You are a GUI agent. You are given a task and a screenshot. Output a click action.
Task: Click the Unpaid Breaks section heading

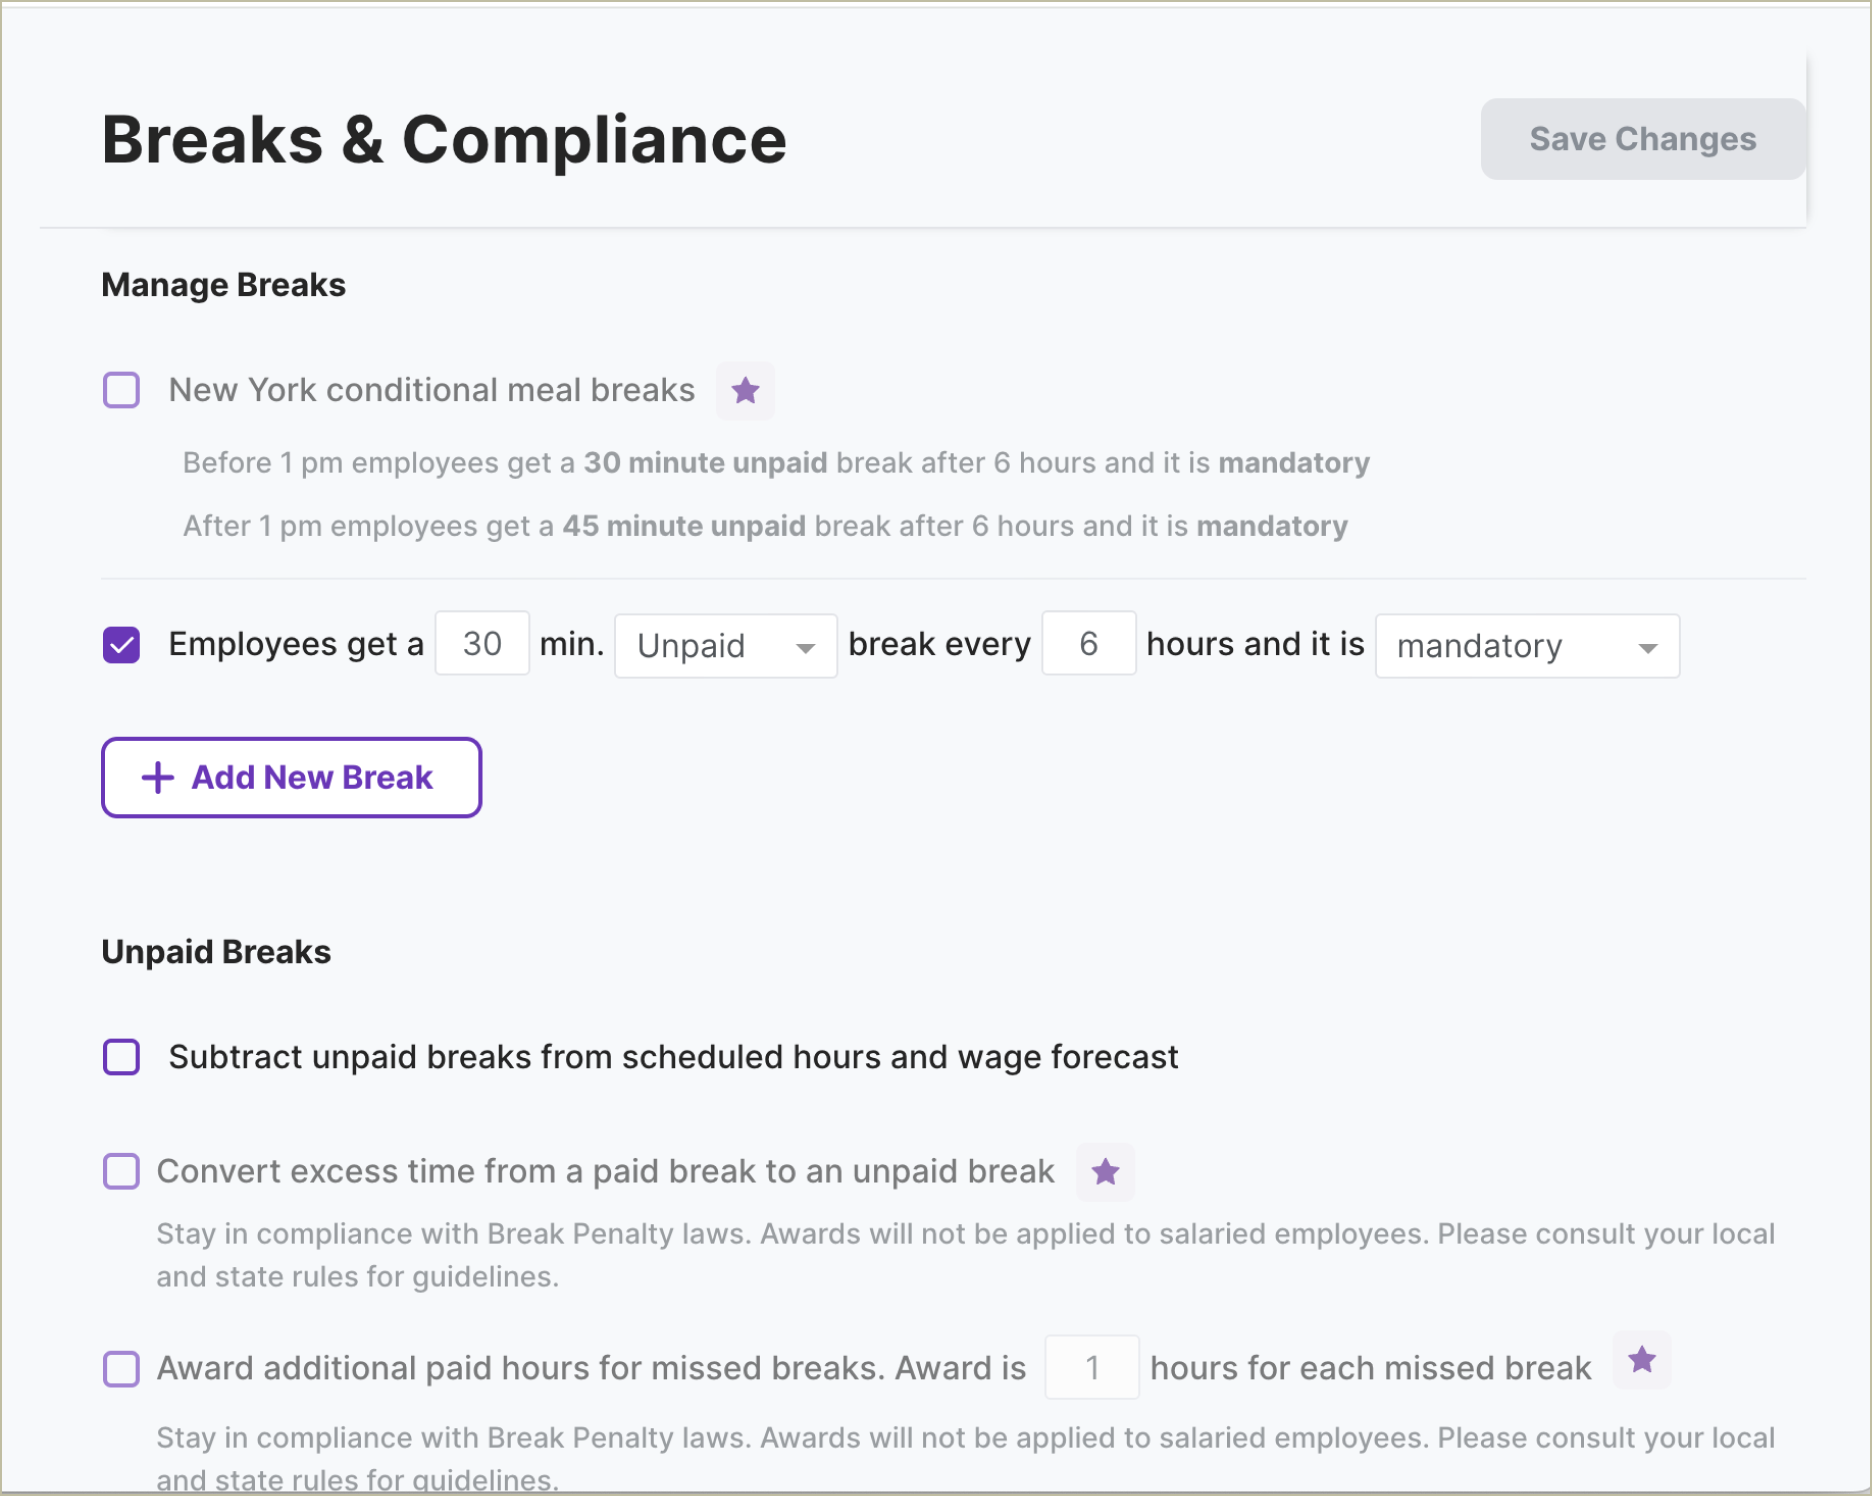click(216, 952)
